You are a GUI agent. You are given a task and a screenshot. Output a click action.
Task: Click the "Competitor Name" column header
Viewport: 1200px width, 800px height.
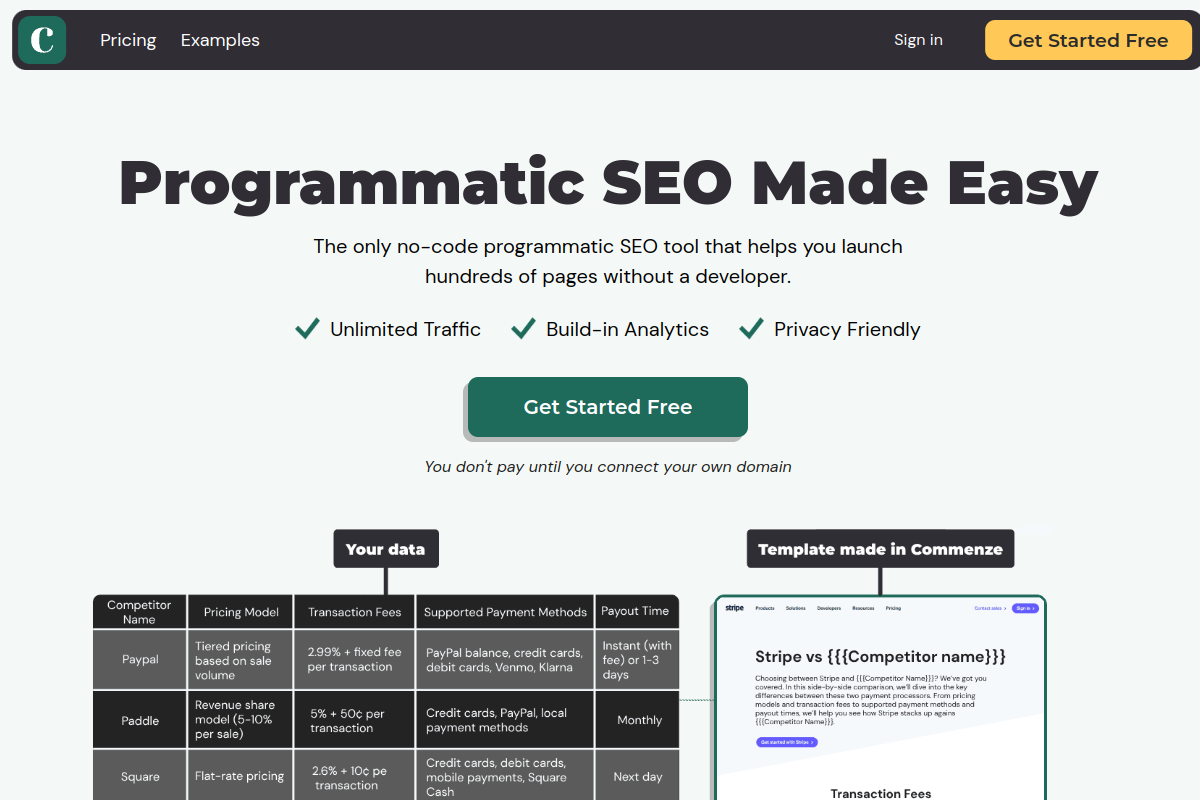pyautogui.click(x=139, y=612)
